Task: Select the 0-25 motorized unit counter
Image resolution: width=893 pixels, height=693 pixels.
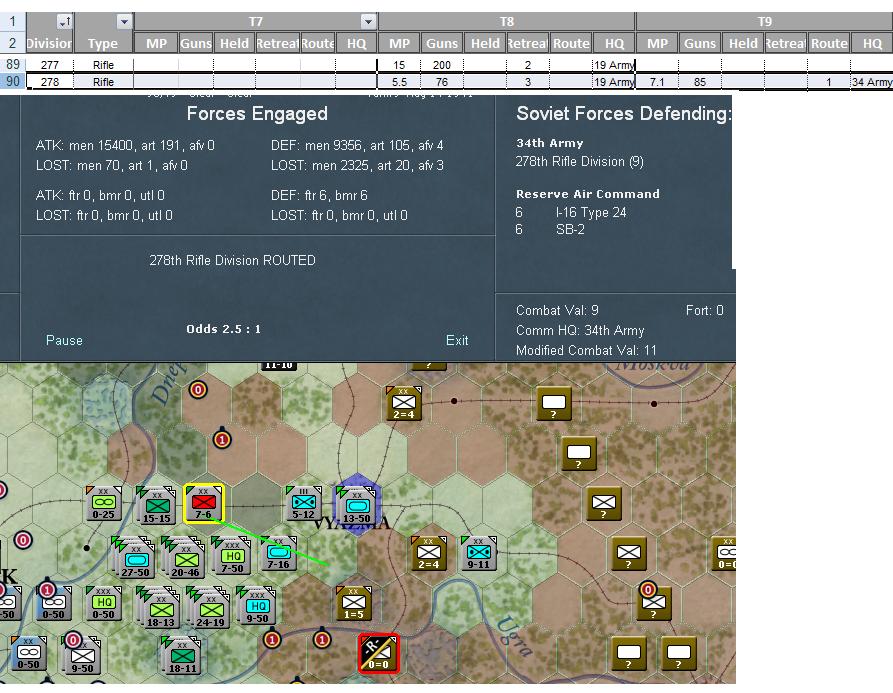Action: click(x=104, y=503)
